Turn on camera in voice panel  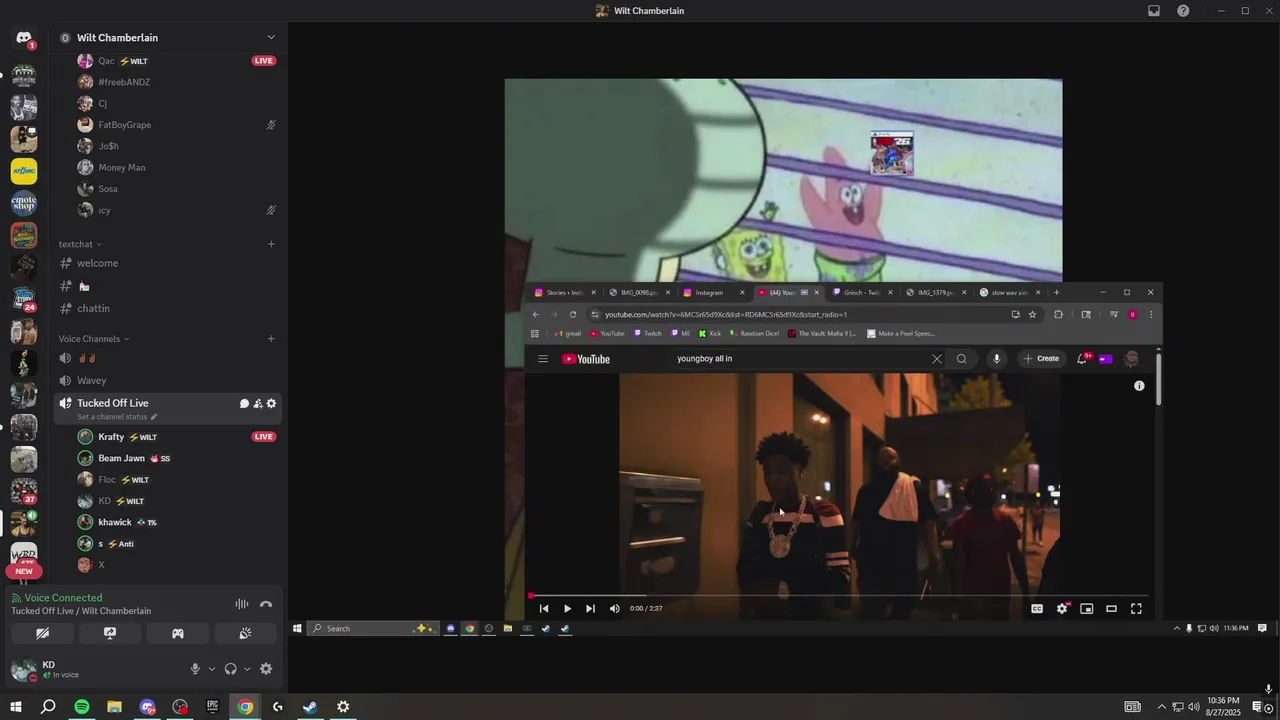point(42,633)
